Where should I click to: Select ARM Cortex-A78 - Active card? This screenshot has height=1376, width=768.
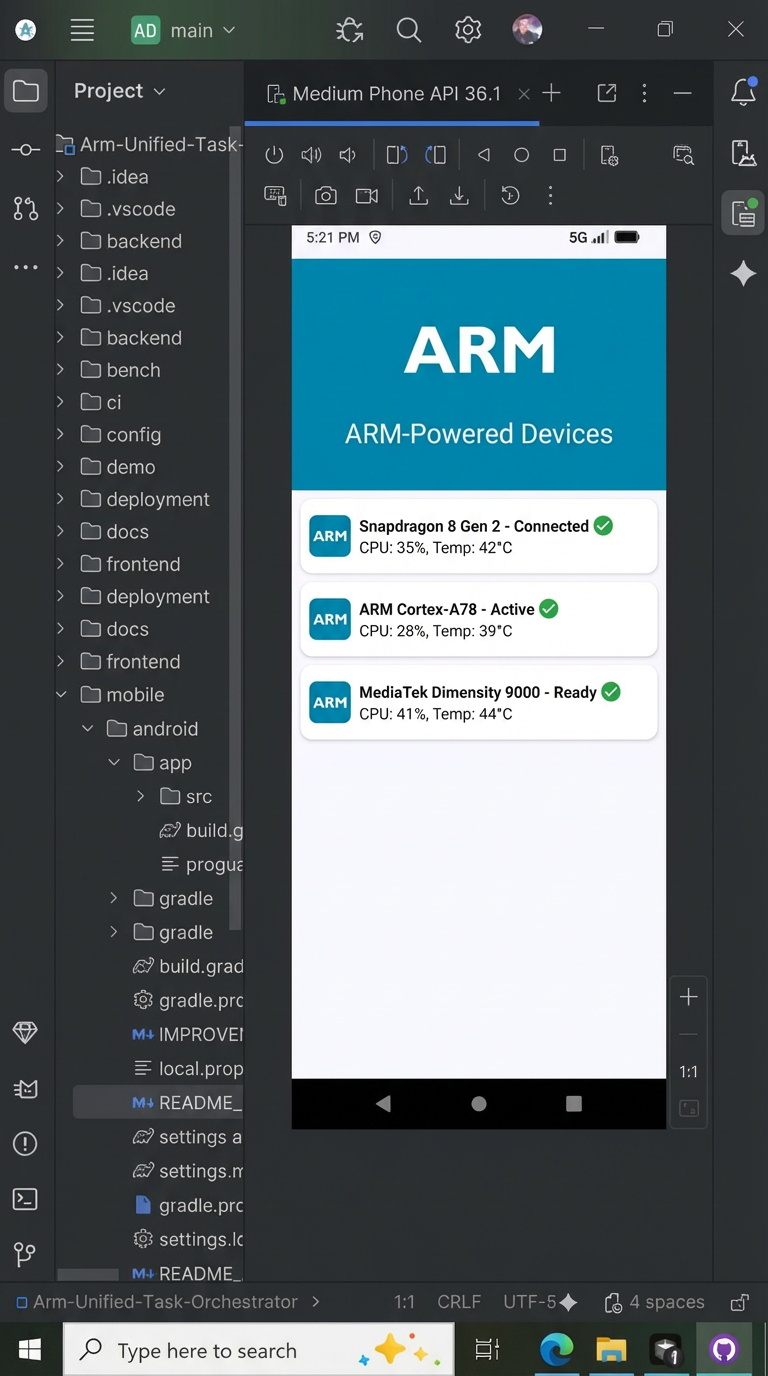479,619
